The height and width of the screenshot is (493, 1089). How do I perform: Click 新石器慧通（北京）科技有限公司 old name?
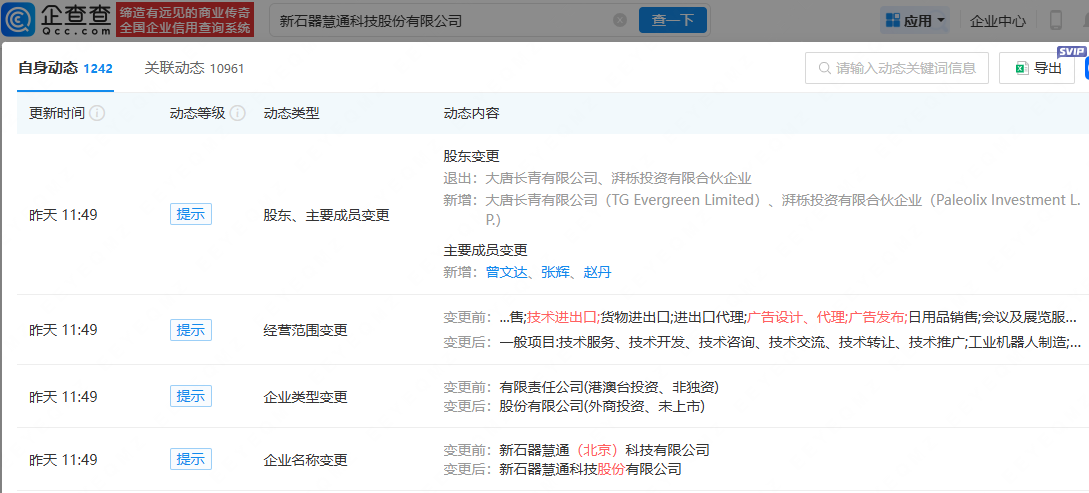pyautogui.click(x=604, y=450)
